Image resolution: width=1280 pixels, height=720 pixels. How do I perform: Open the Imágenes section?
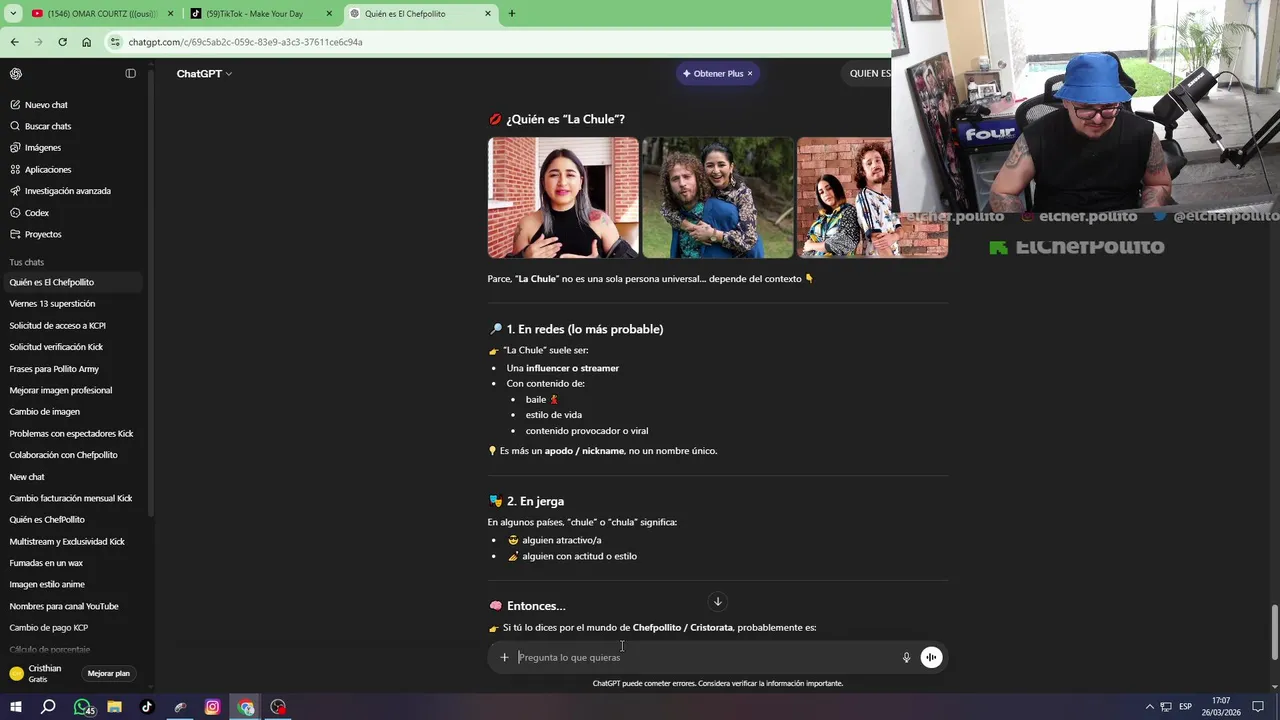click(x=43, y=148)
